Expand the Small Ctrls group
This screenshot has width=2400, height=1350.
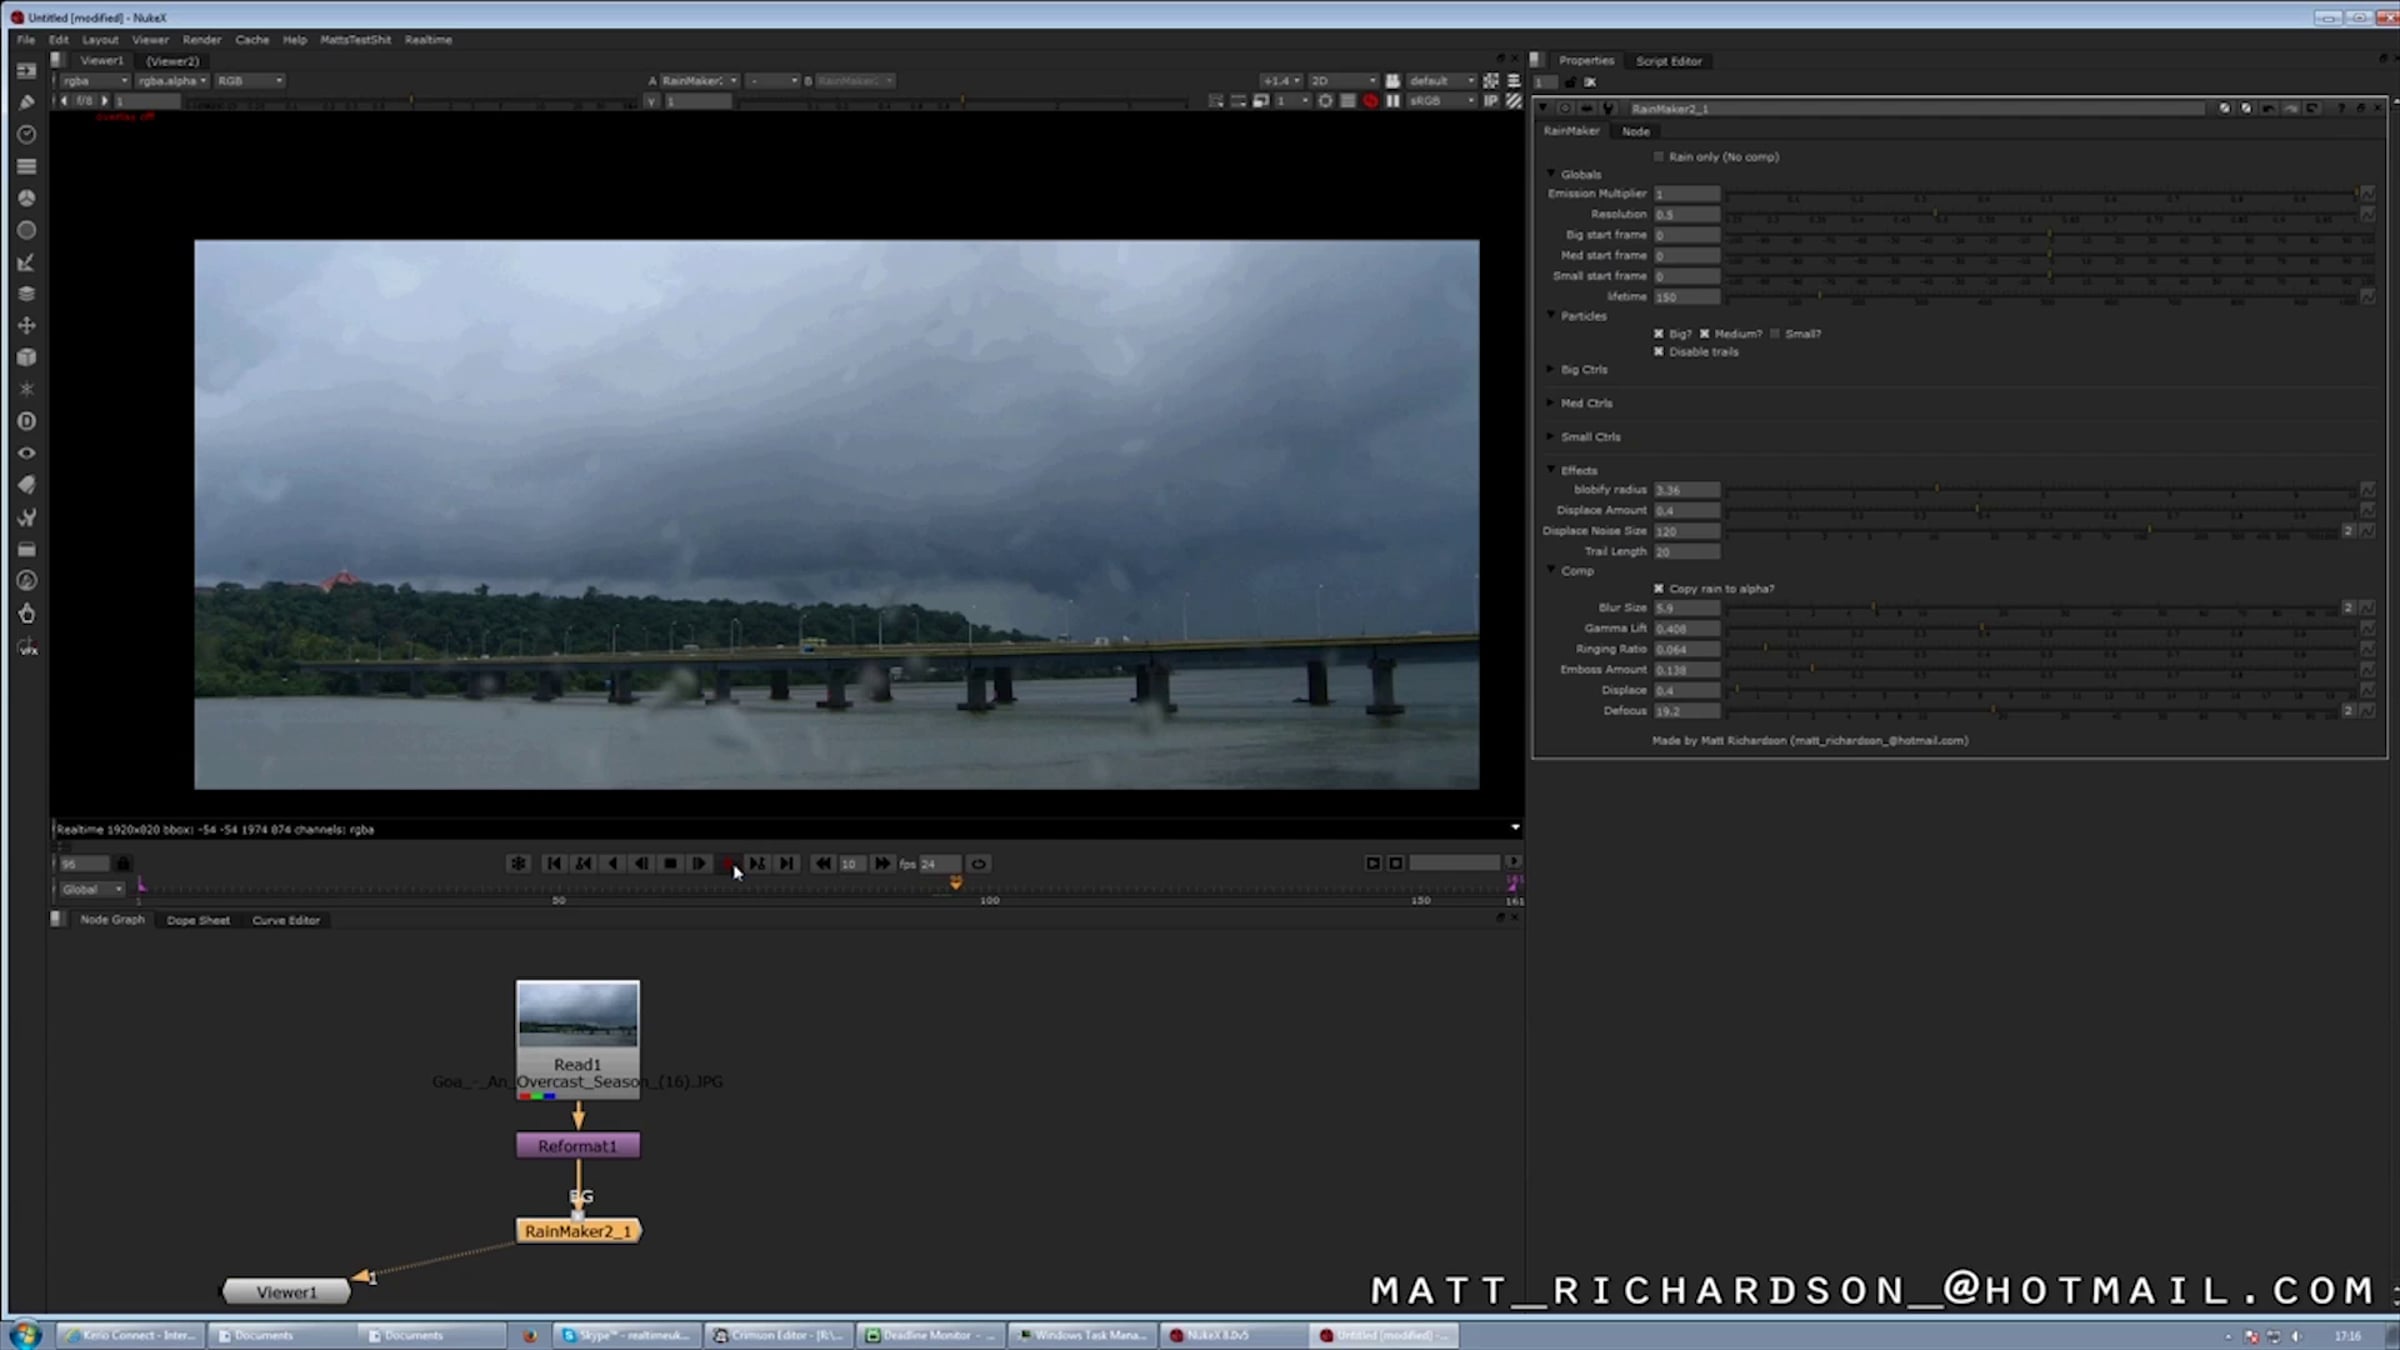point(1551,437)
